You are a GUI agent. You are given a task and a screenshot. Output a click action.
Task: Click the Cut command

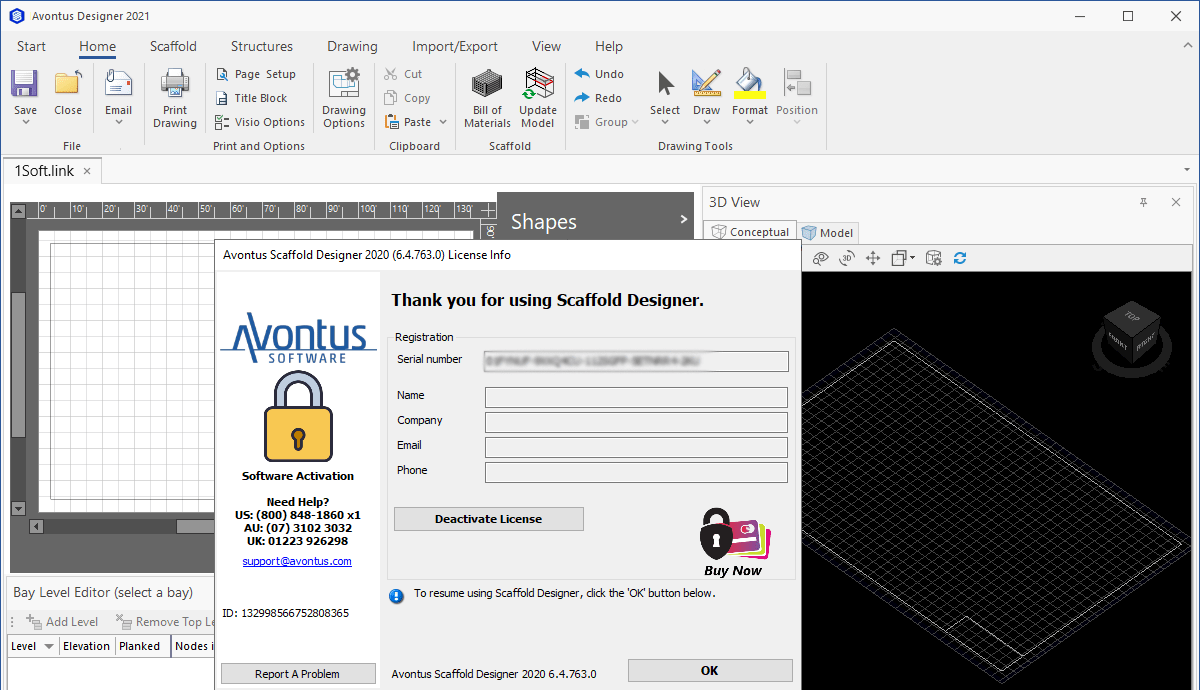(x=403, y=74)
